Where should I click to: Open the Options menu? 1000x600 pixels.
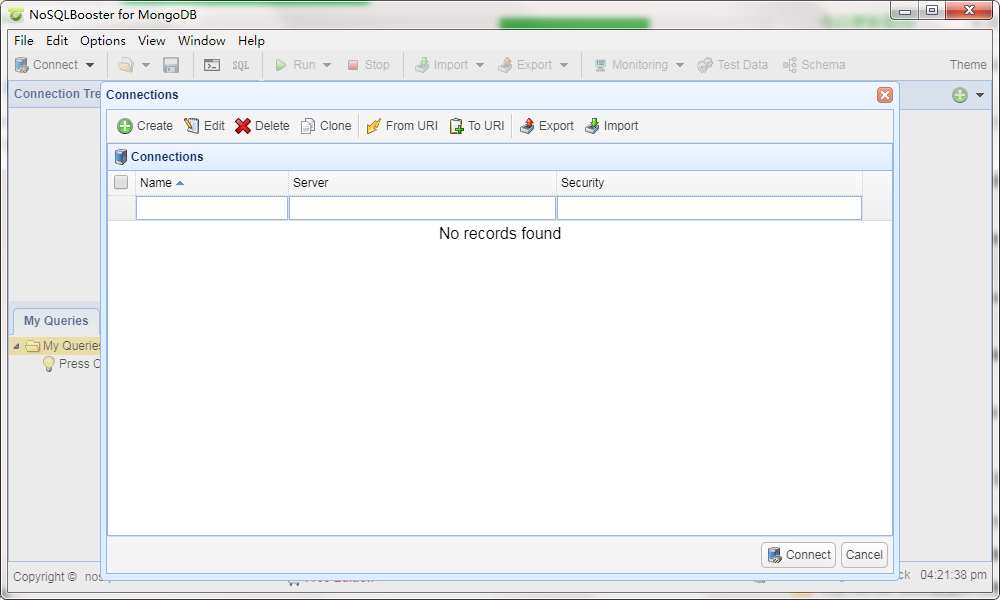coord(103,40)
